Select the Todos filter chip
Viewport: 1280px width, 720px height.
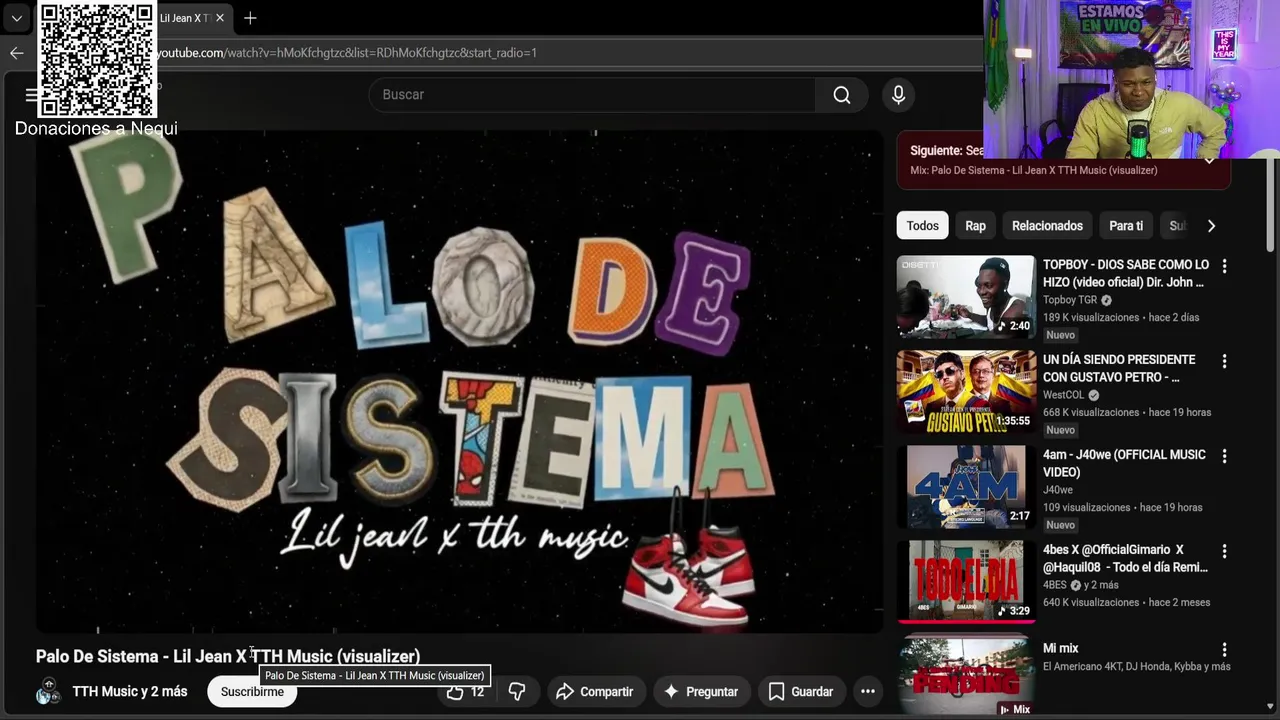point(922,226)
